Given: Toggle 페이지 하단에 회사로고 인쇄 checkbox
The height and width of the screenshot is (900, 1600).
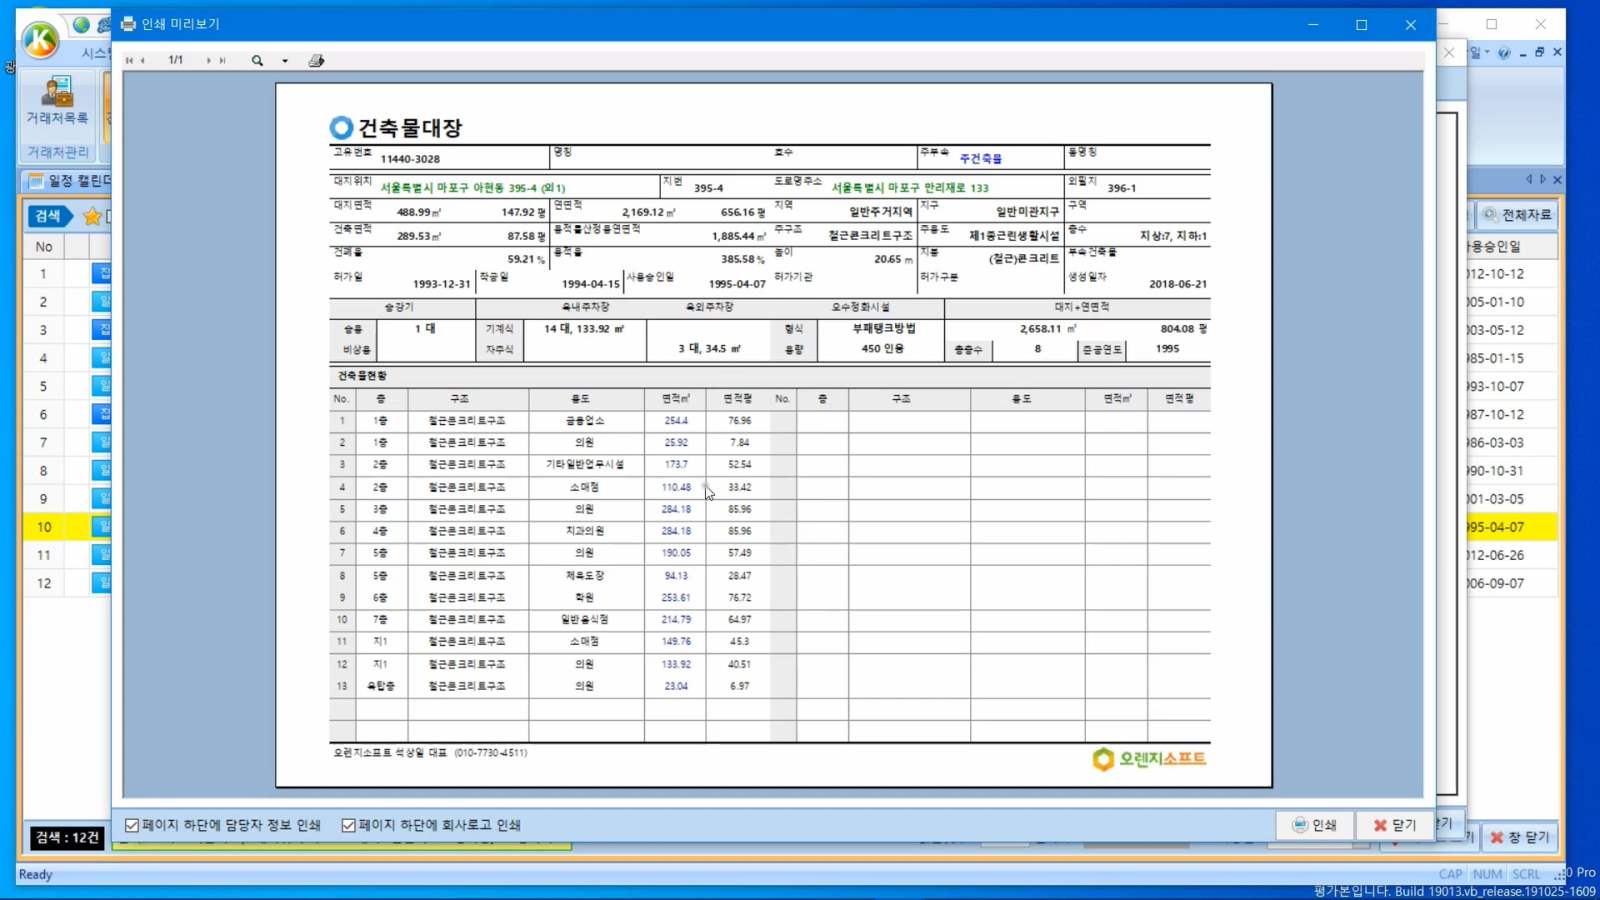Looking at the screenshot, I should pos(348,825).
